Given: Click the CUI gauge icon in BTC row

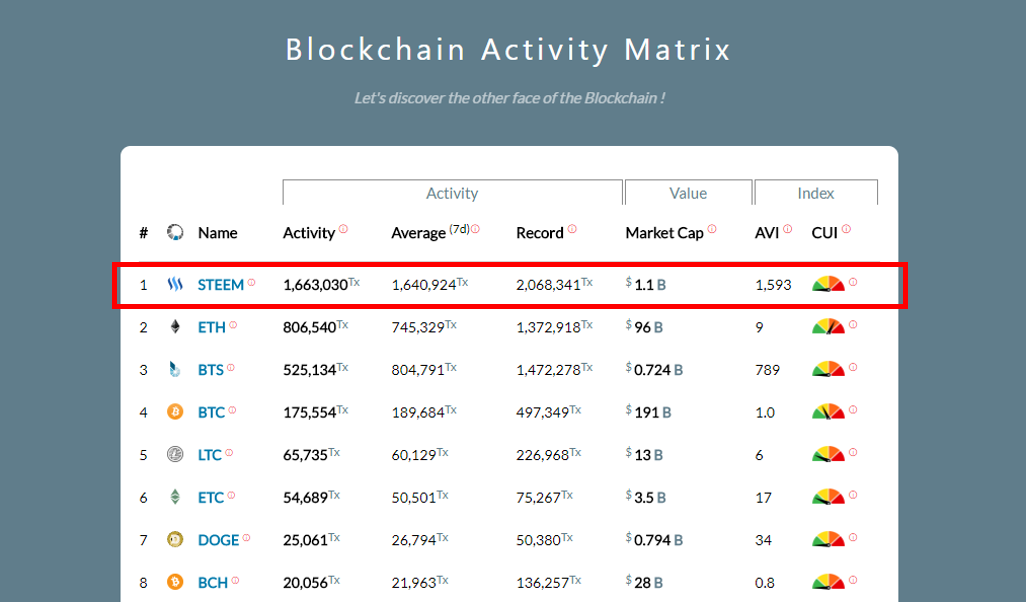Looking at the screenshot, I should (x=828, y=412).
